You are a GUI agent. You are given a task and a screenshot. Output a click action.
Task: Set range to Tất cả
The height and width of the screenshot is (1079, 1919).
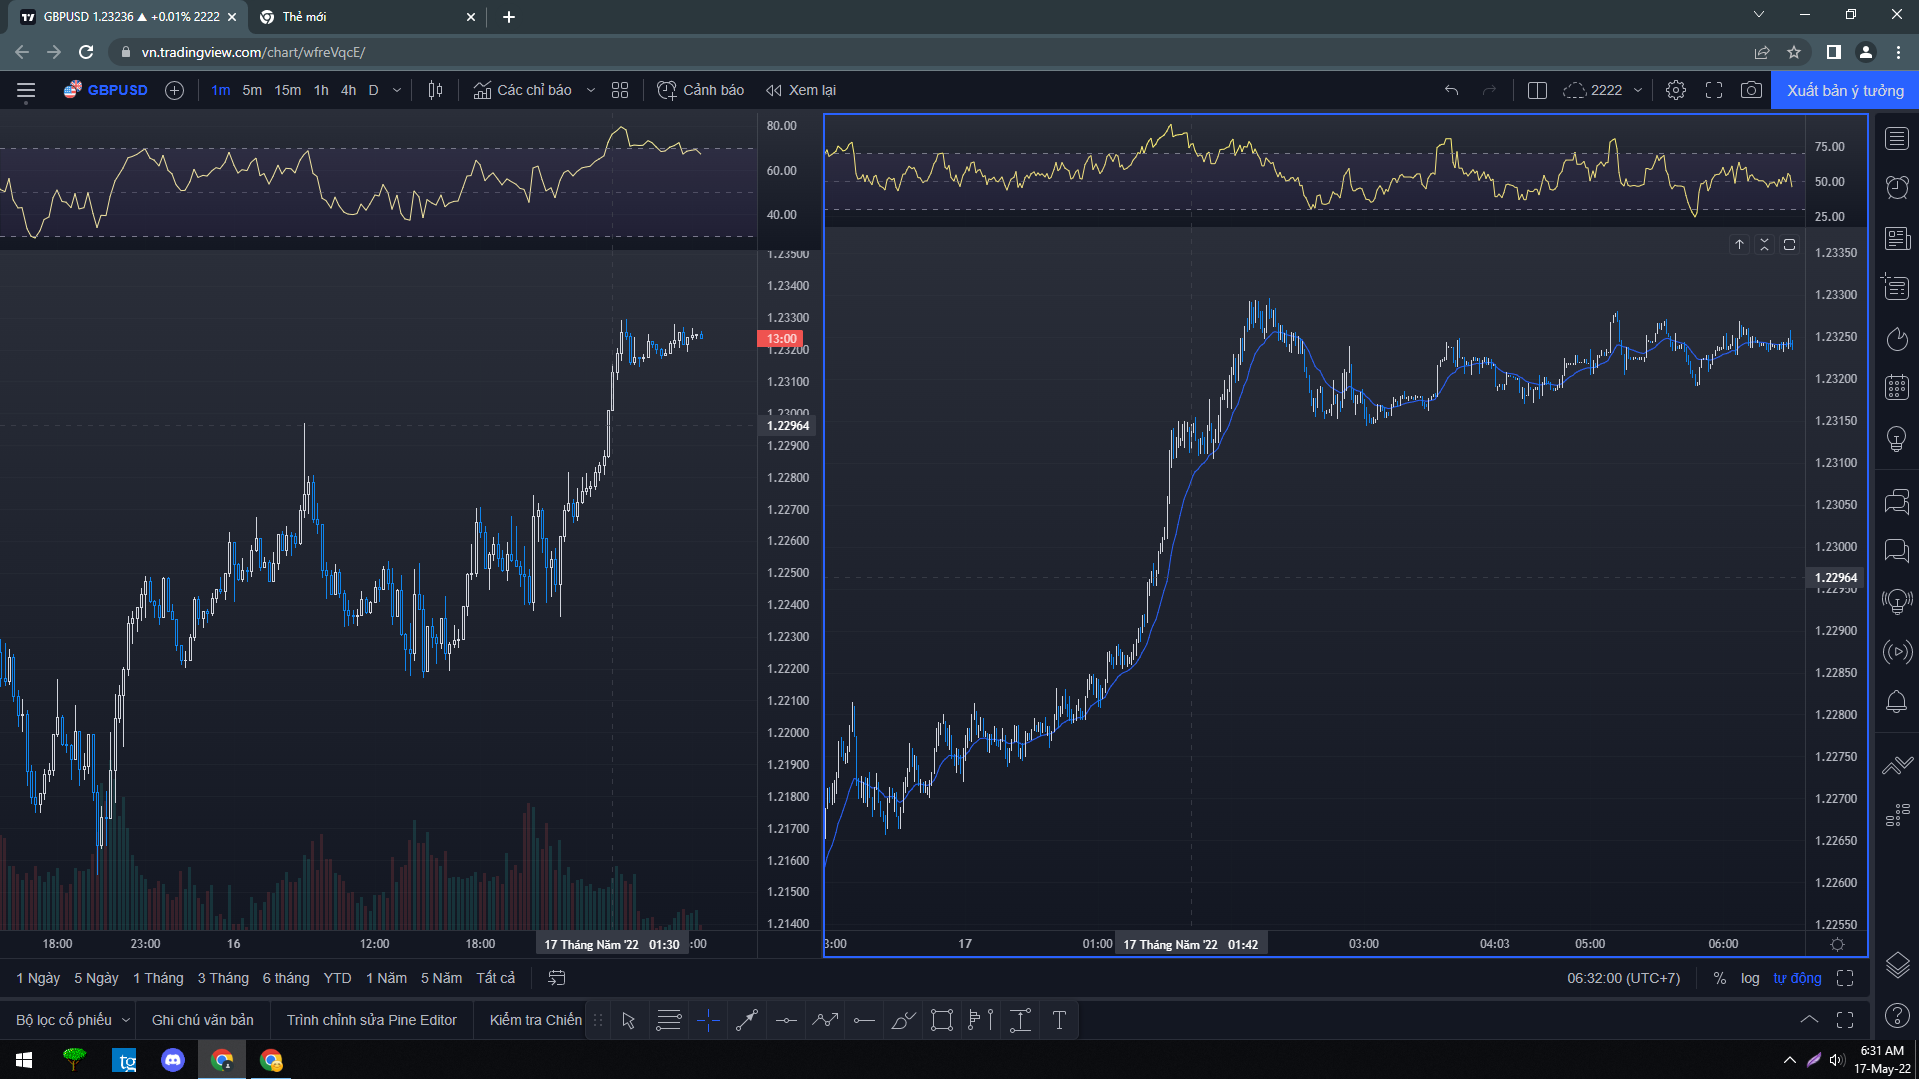(x=496, y=978)
